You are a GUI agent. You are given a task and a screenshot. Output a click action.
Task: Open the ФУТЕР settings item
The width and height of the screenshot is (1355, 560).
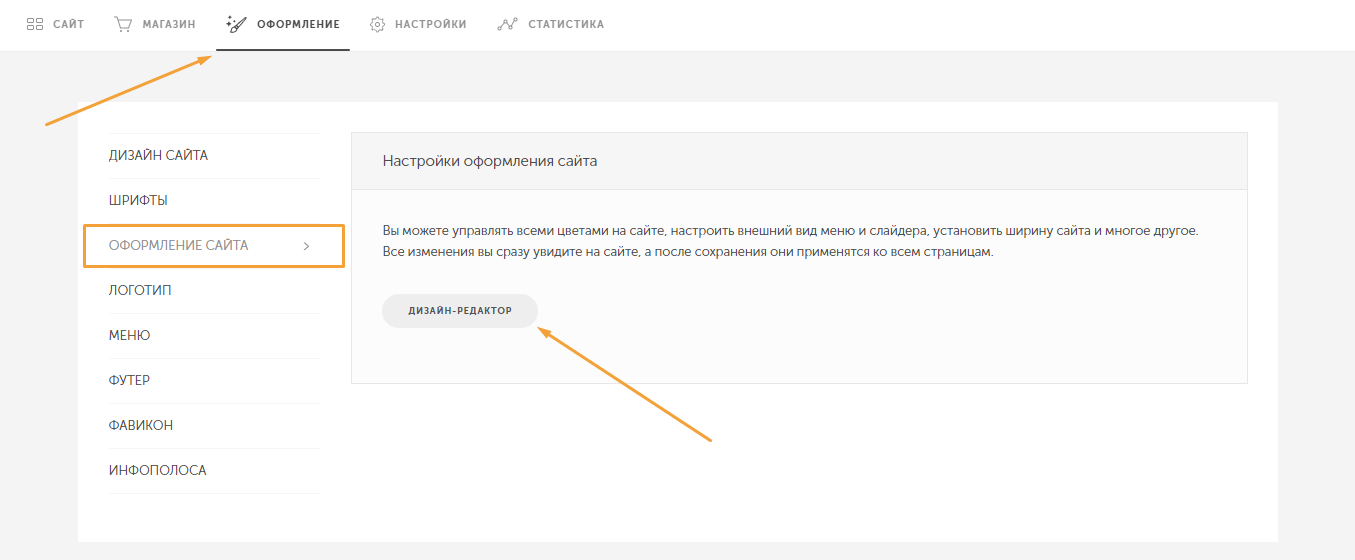click(129, 381)
